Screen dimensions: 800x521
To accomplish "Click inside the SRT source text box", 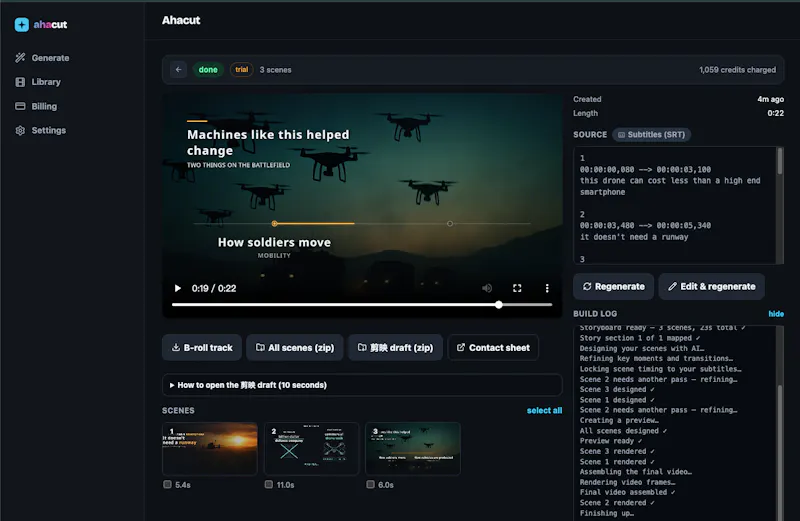I will (674, 205).
